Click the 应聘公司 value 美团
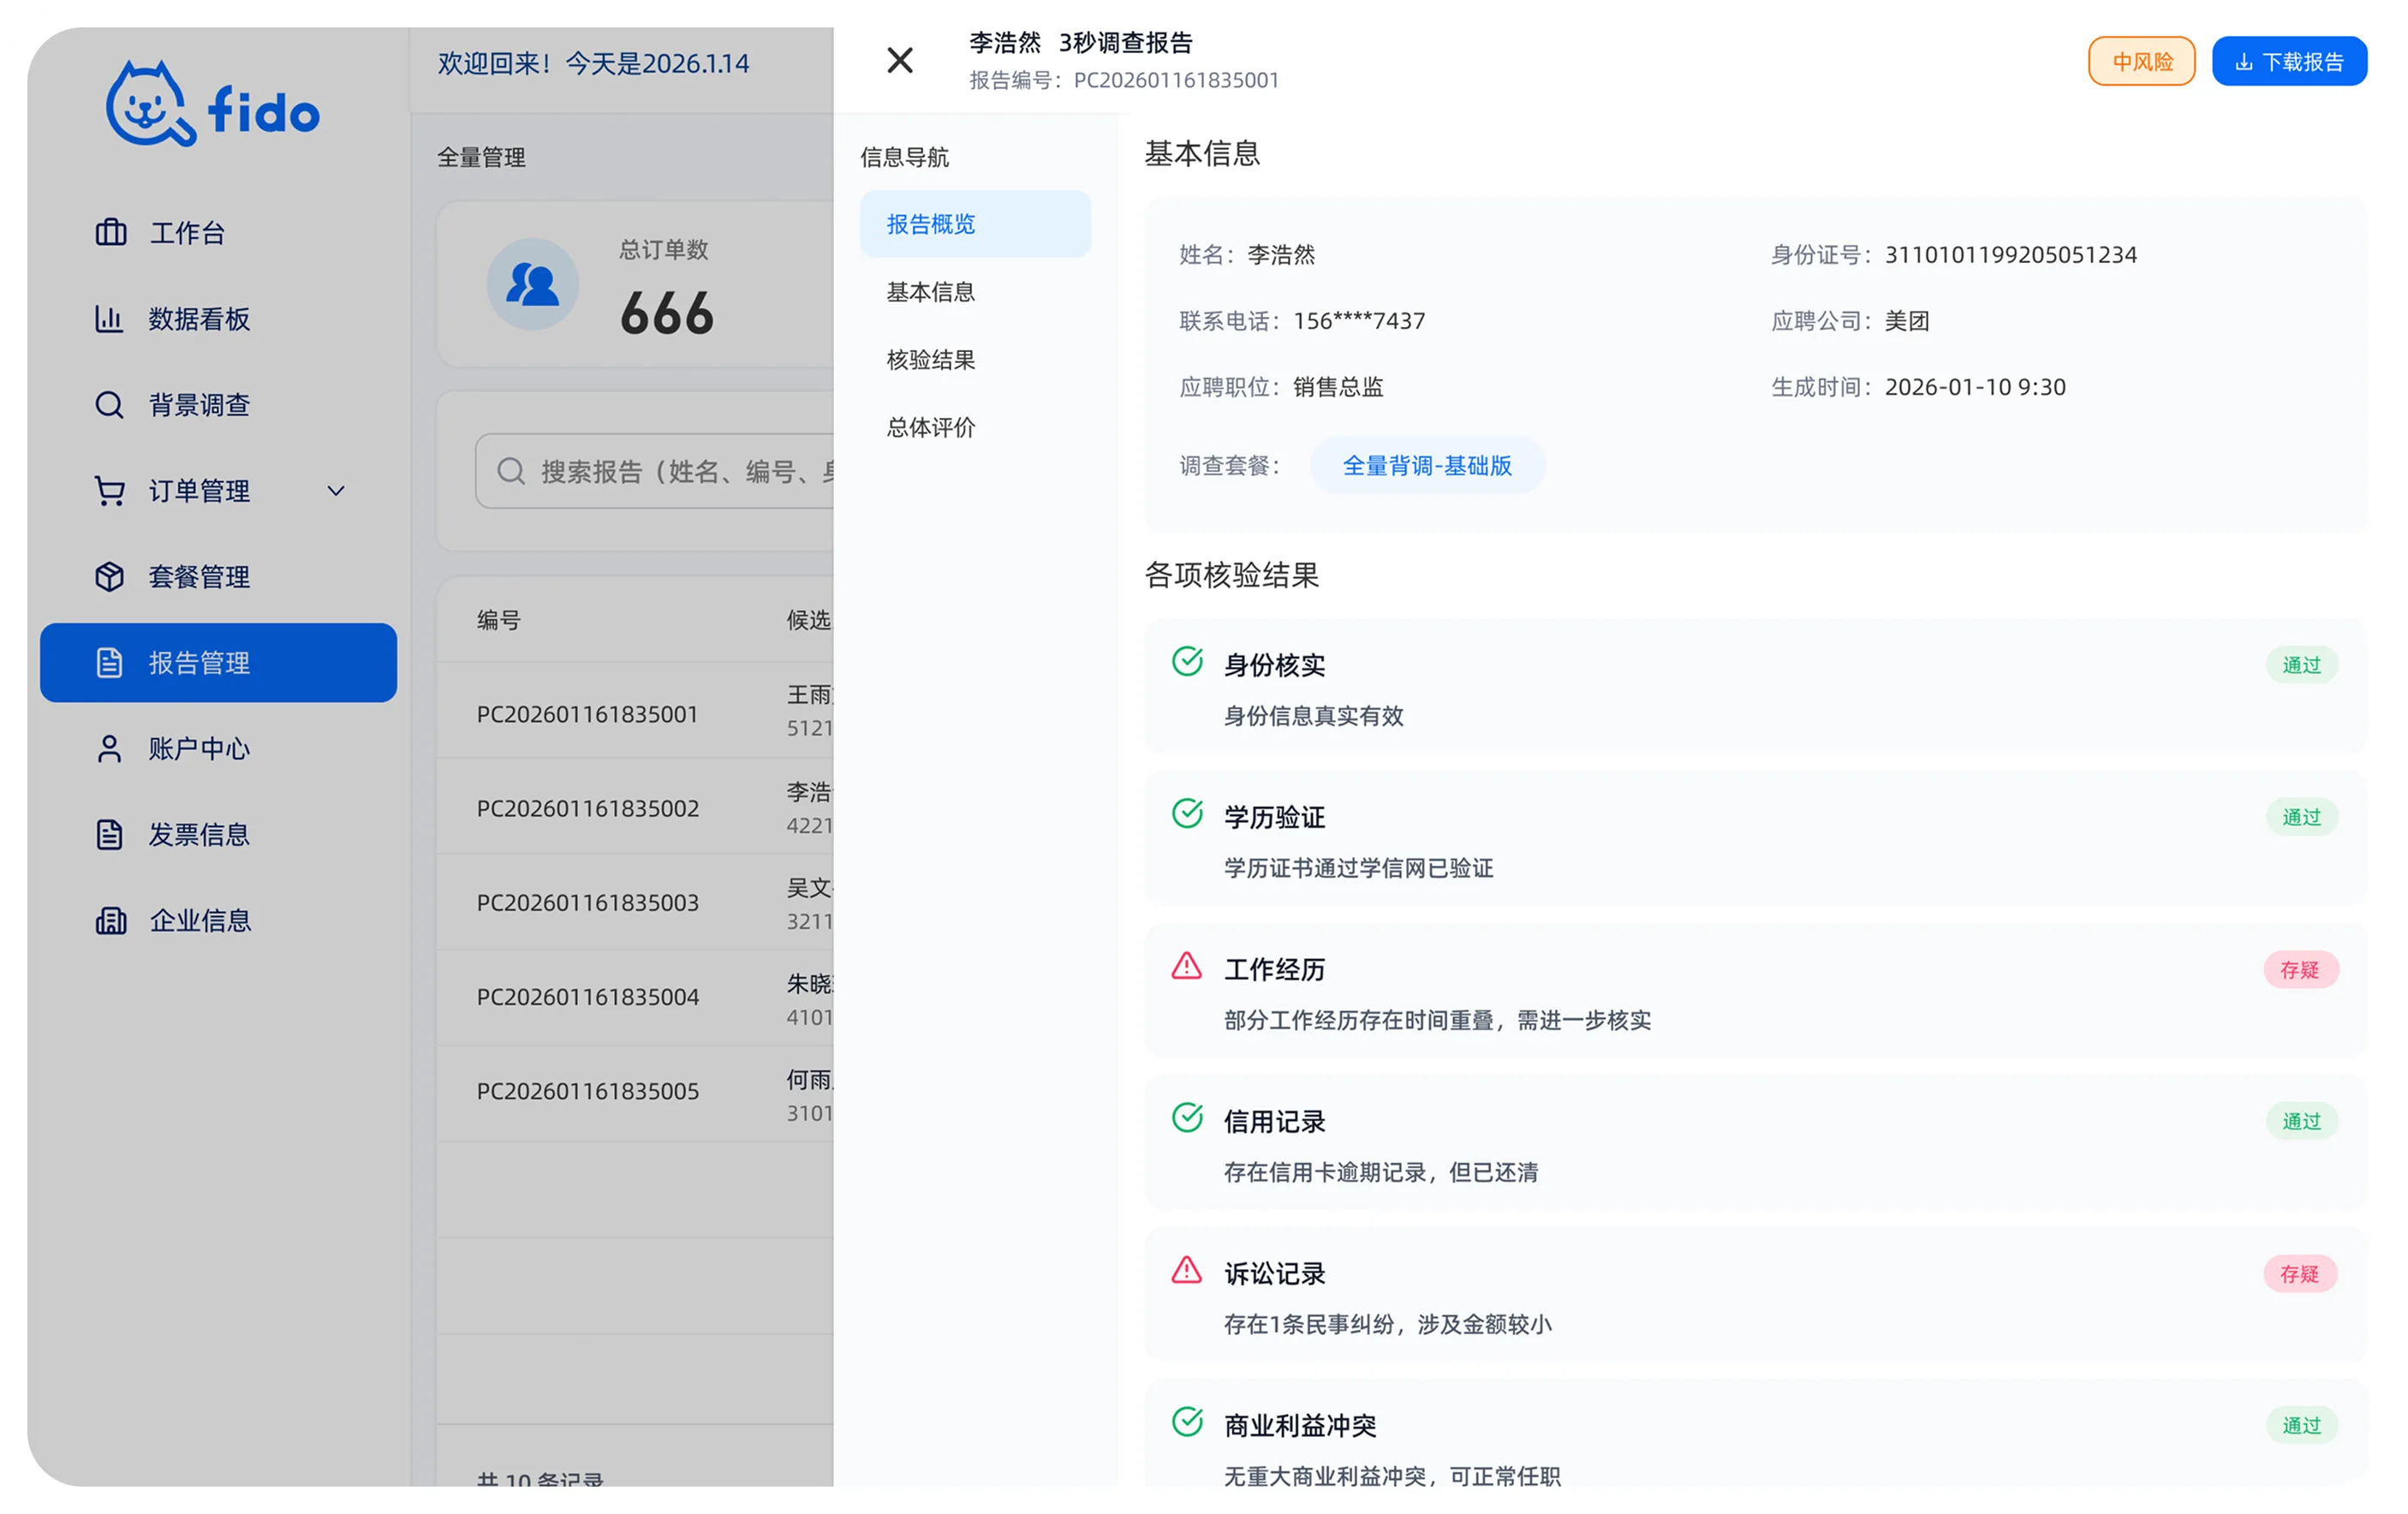Viewport: 2408px width, 1514px height. pyautogui.click(x=1906, y=321)
